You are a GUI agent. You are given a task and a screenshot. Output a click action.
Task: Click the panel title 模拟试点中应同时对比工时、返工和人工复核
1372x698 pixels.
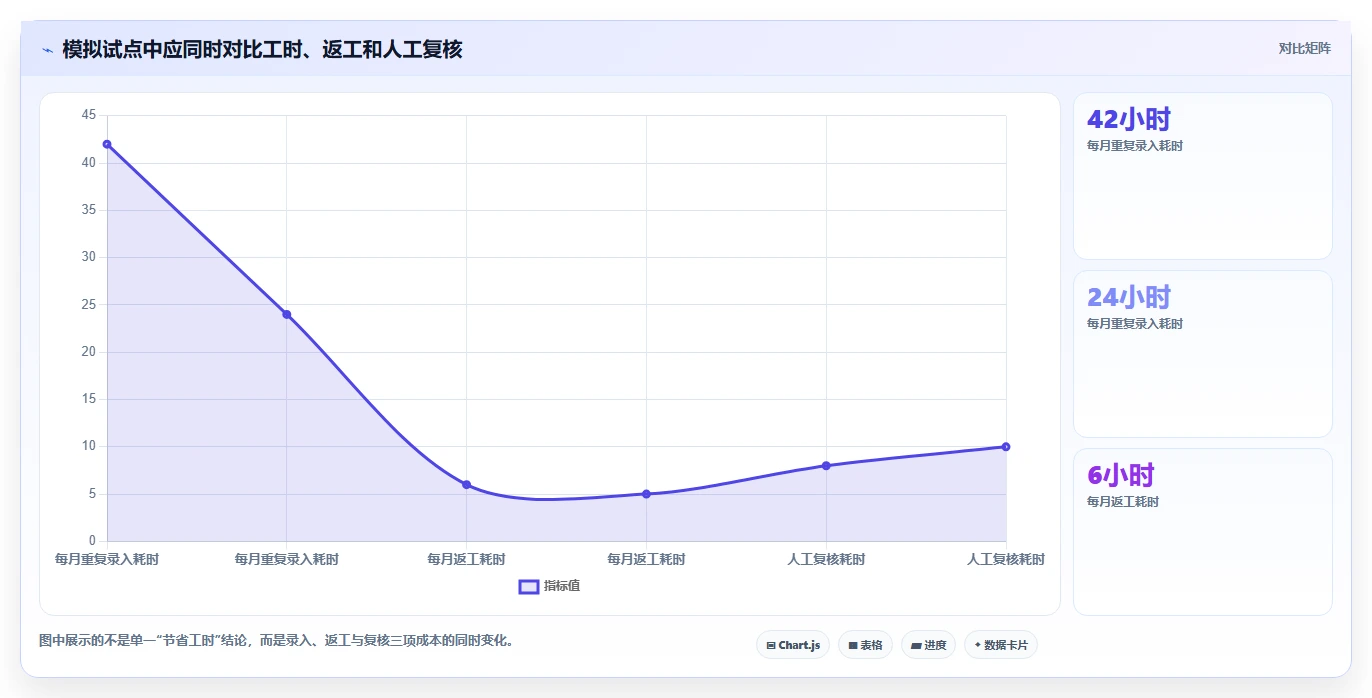pos(262,49)
